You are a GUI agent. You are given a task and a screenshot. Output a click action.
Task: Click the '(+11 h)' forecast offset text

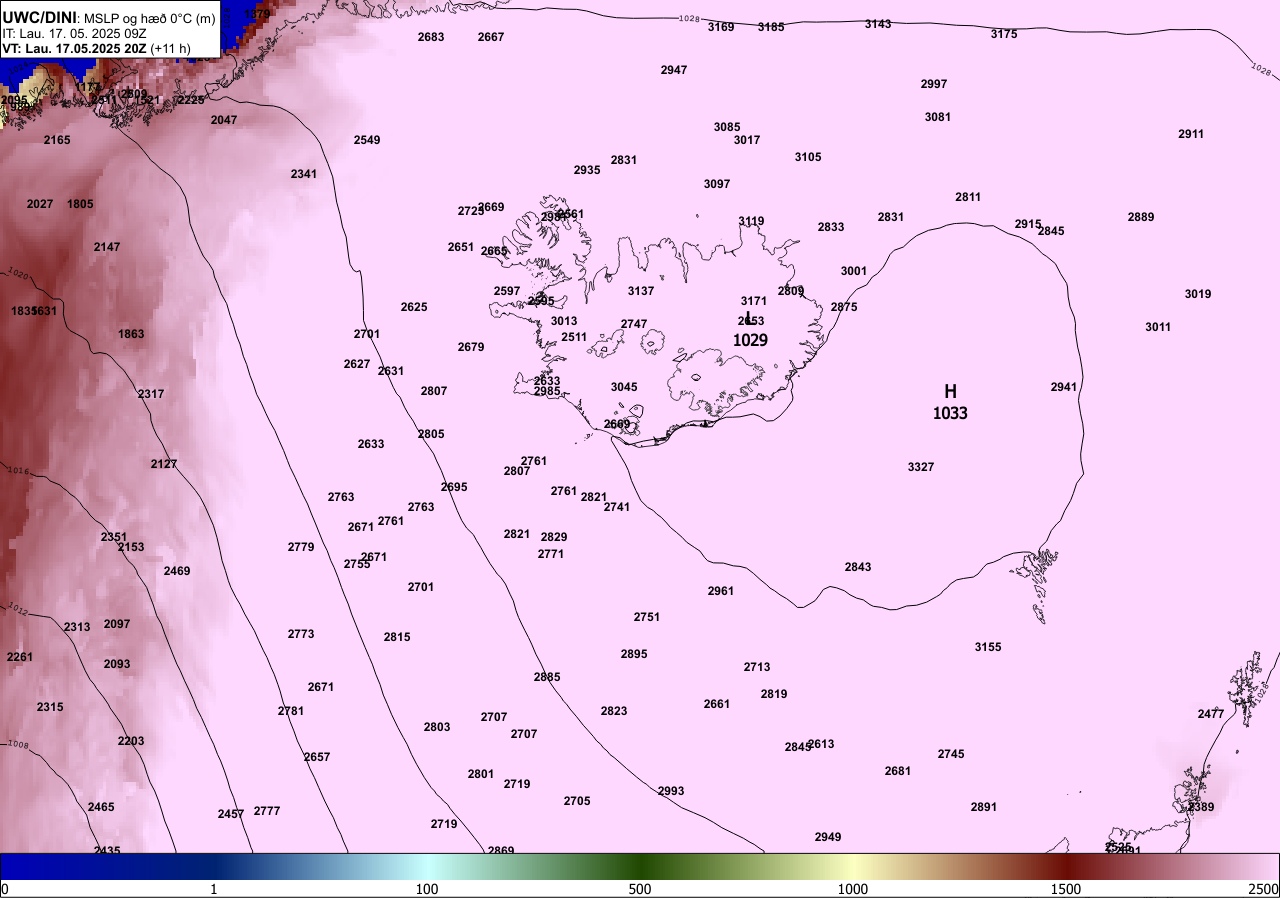(171, 48)
